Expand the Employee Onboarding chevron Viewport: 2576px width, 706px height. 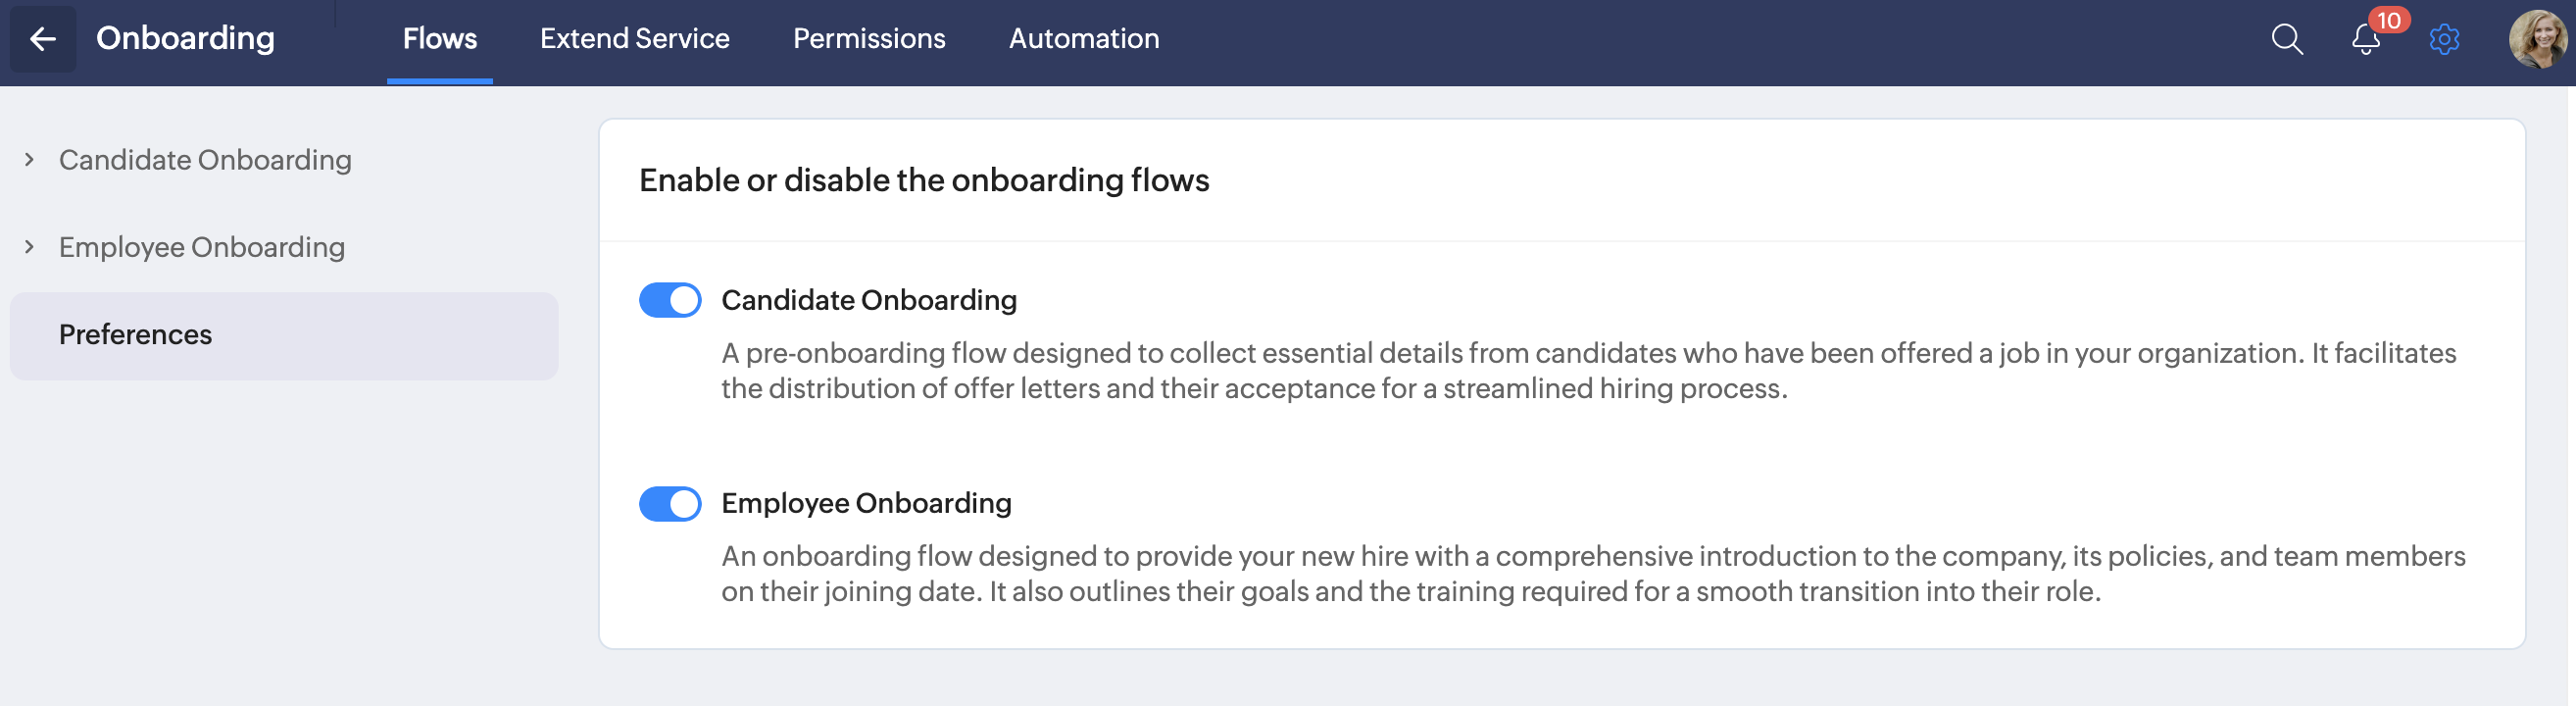[30, 247]
